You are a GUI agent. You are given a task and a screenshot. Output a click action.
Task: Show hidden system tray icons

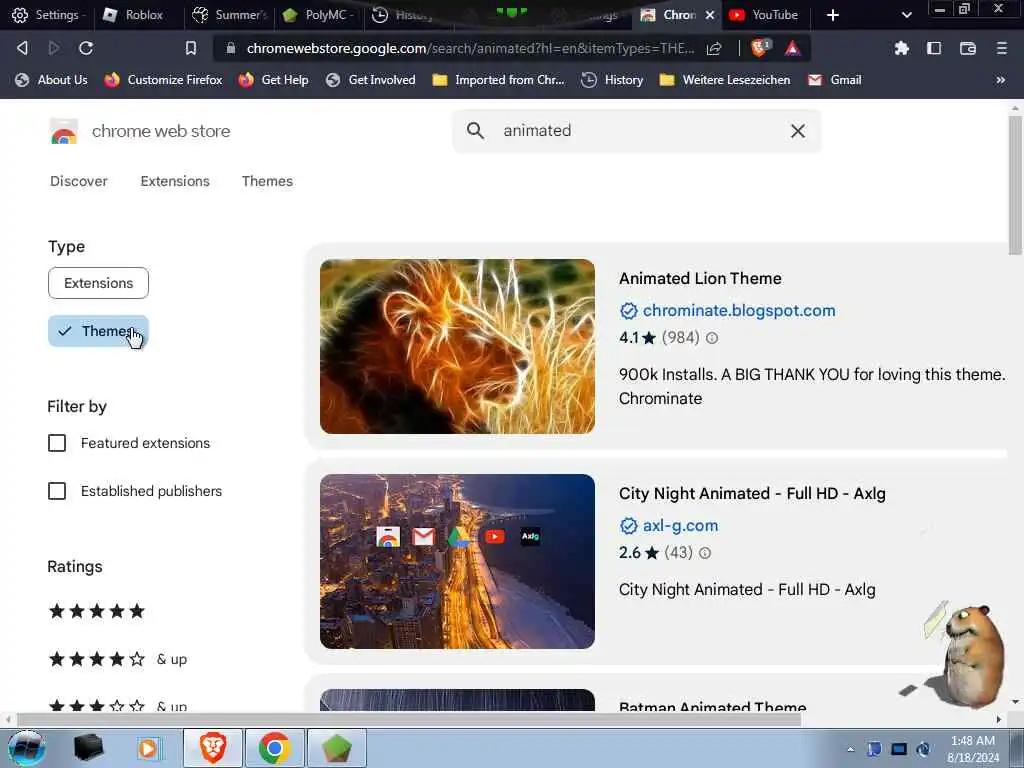click(850, 749)
